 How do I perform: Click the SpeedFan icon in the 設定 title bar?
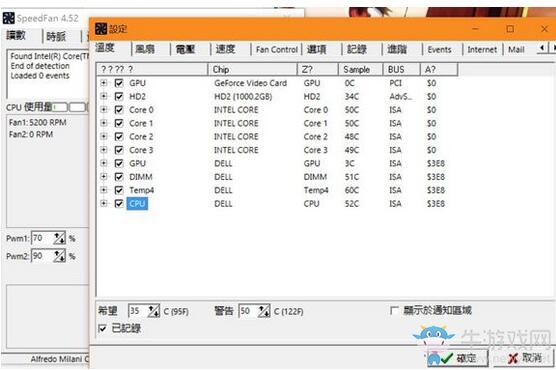click(x=101, y=29)
